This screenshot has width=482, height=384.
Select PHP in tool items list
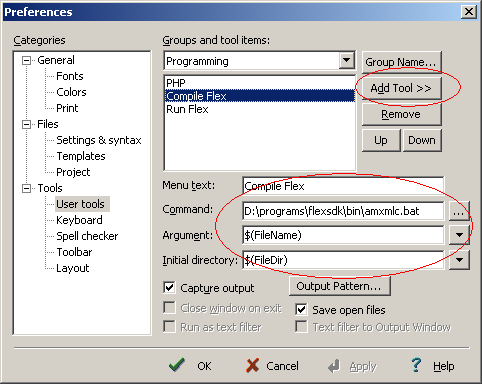click(x=260, y=83)
